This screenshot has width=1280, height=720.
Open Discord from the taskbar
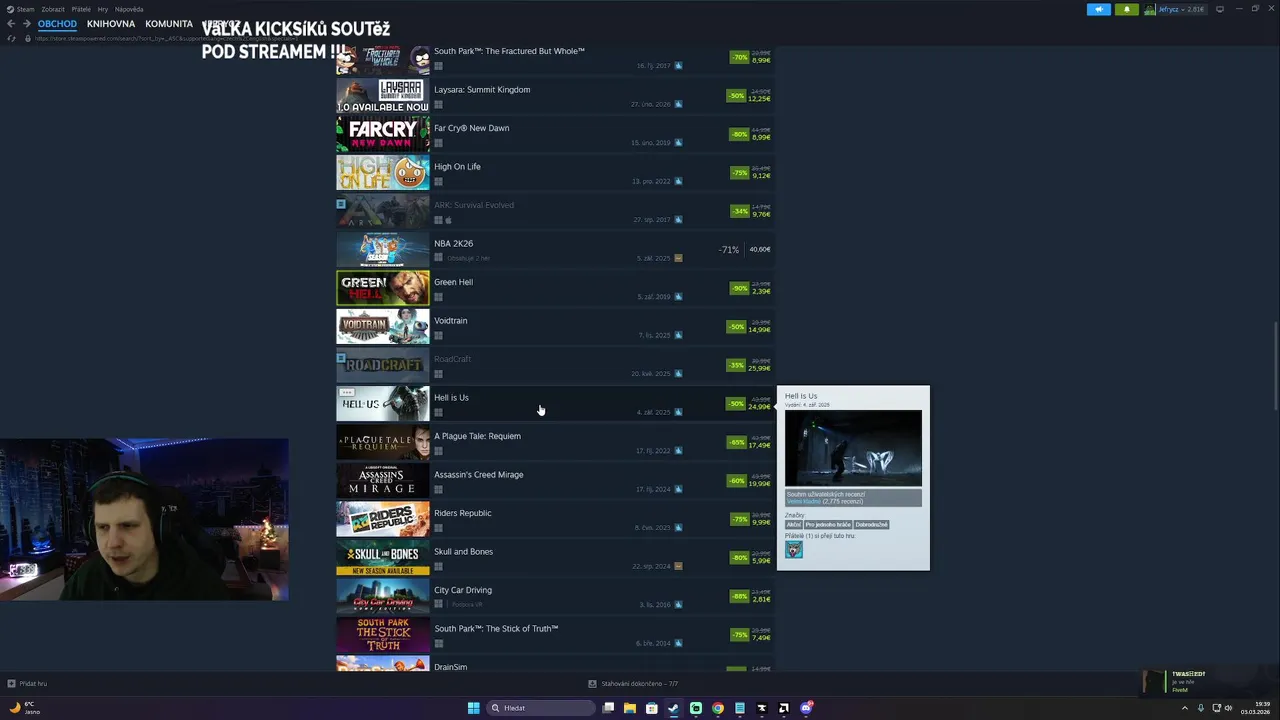coord(806,708)
